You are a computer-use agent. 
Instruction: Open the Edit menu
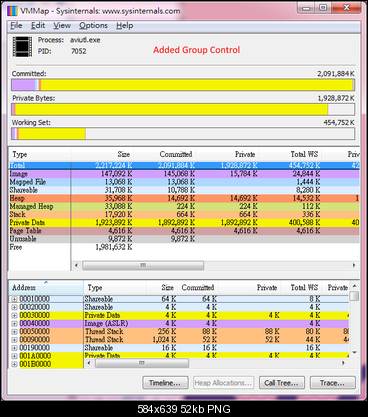pos(38,26)
